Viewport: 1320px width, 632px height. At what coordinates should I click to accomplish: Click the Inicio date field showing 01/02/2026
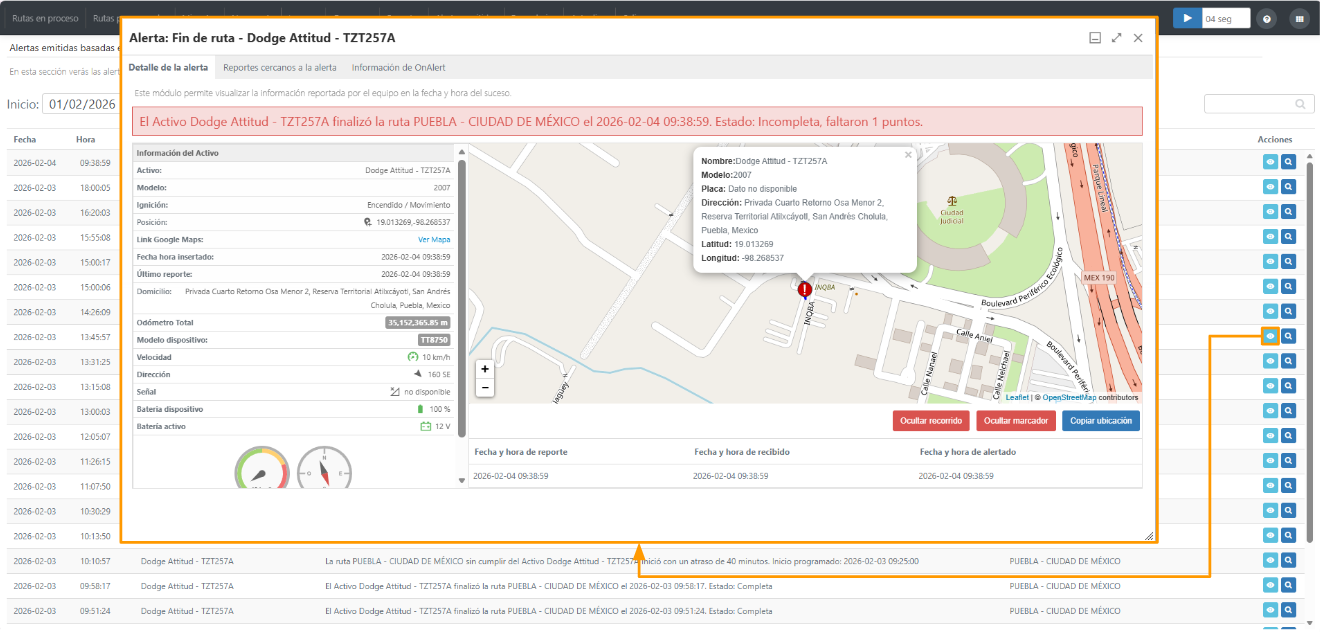coord(82,104)
